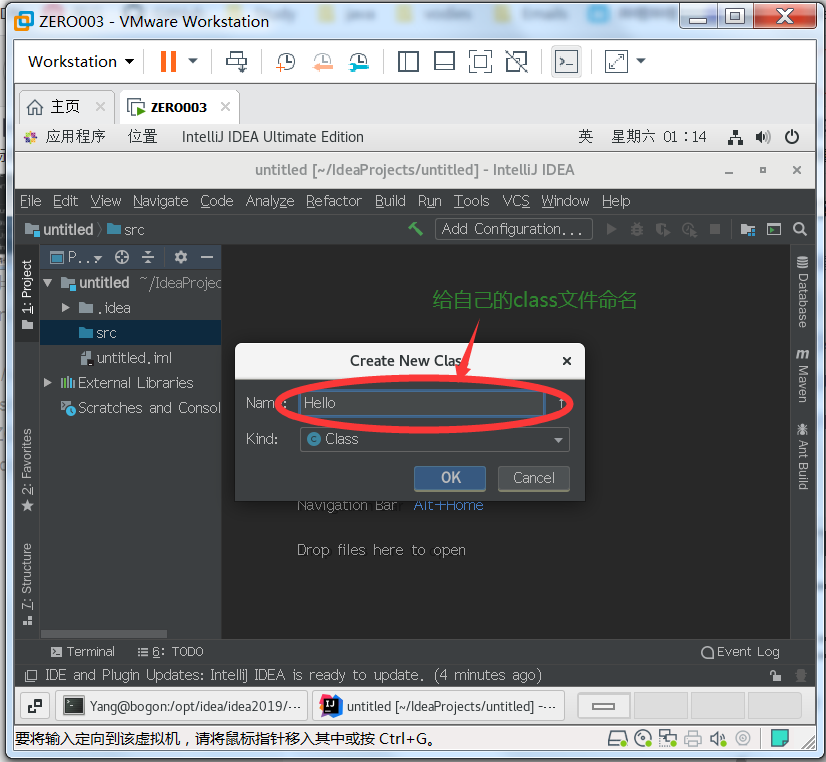The image size is (826, 762).
Task: Toggle the 7: Structure tool window tab
Action: coord(27,583)
